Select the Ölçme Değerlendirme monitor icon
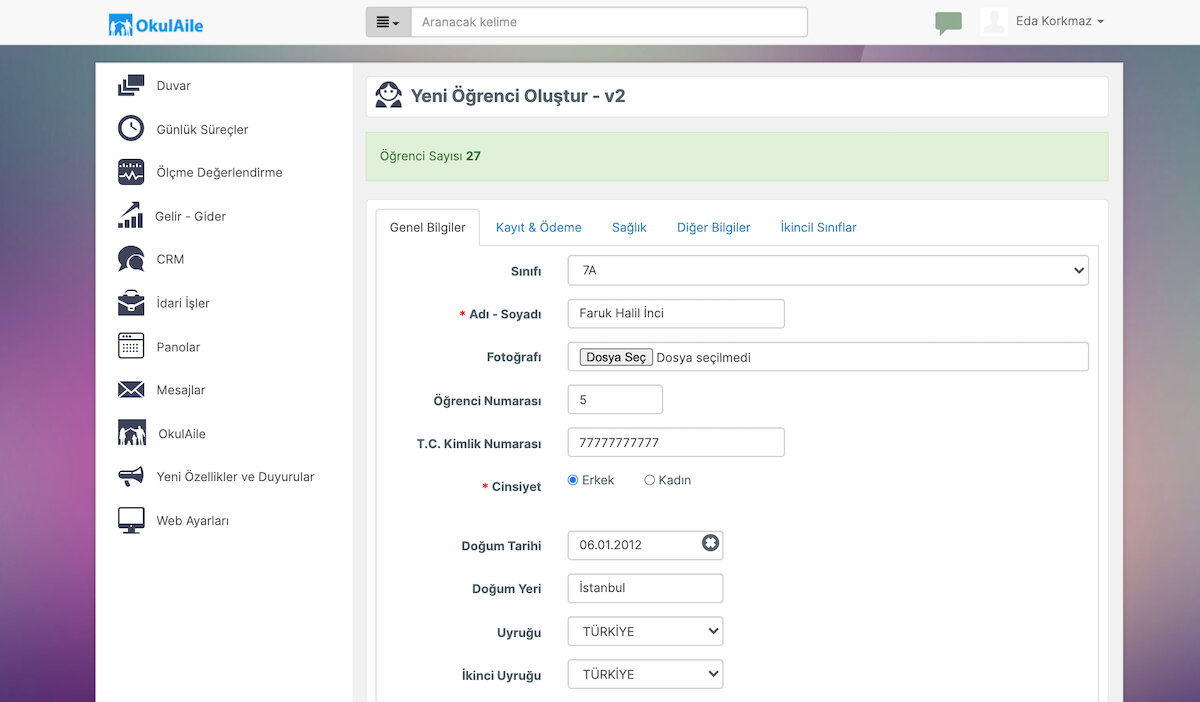The width and height of the screenshot is (1200, 702). point(131,172)
